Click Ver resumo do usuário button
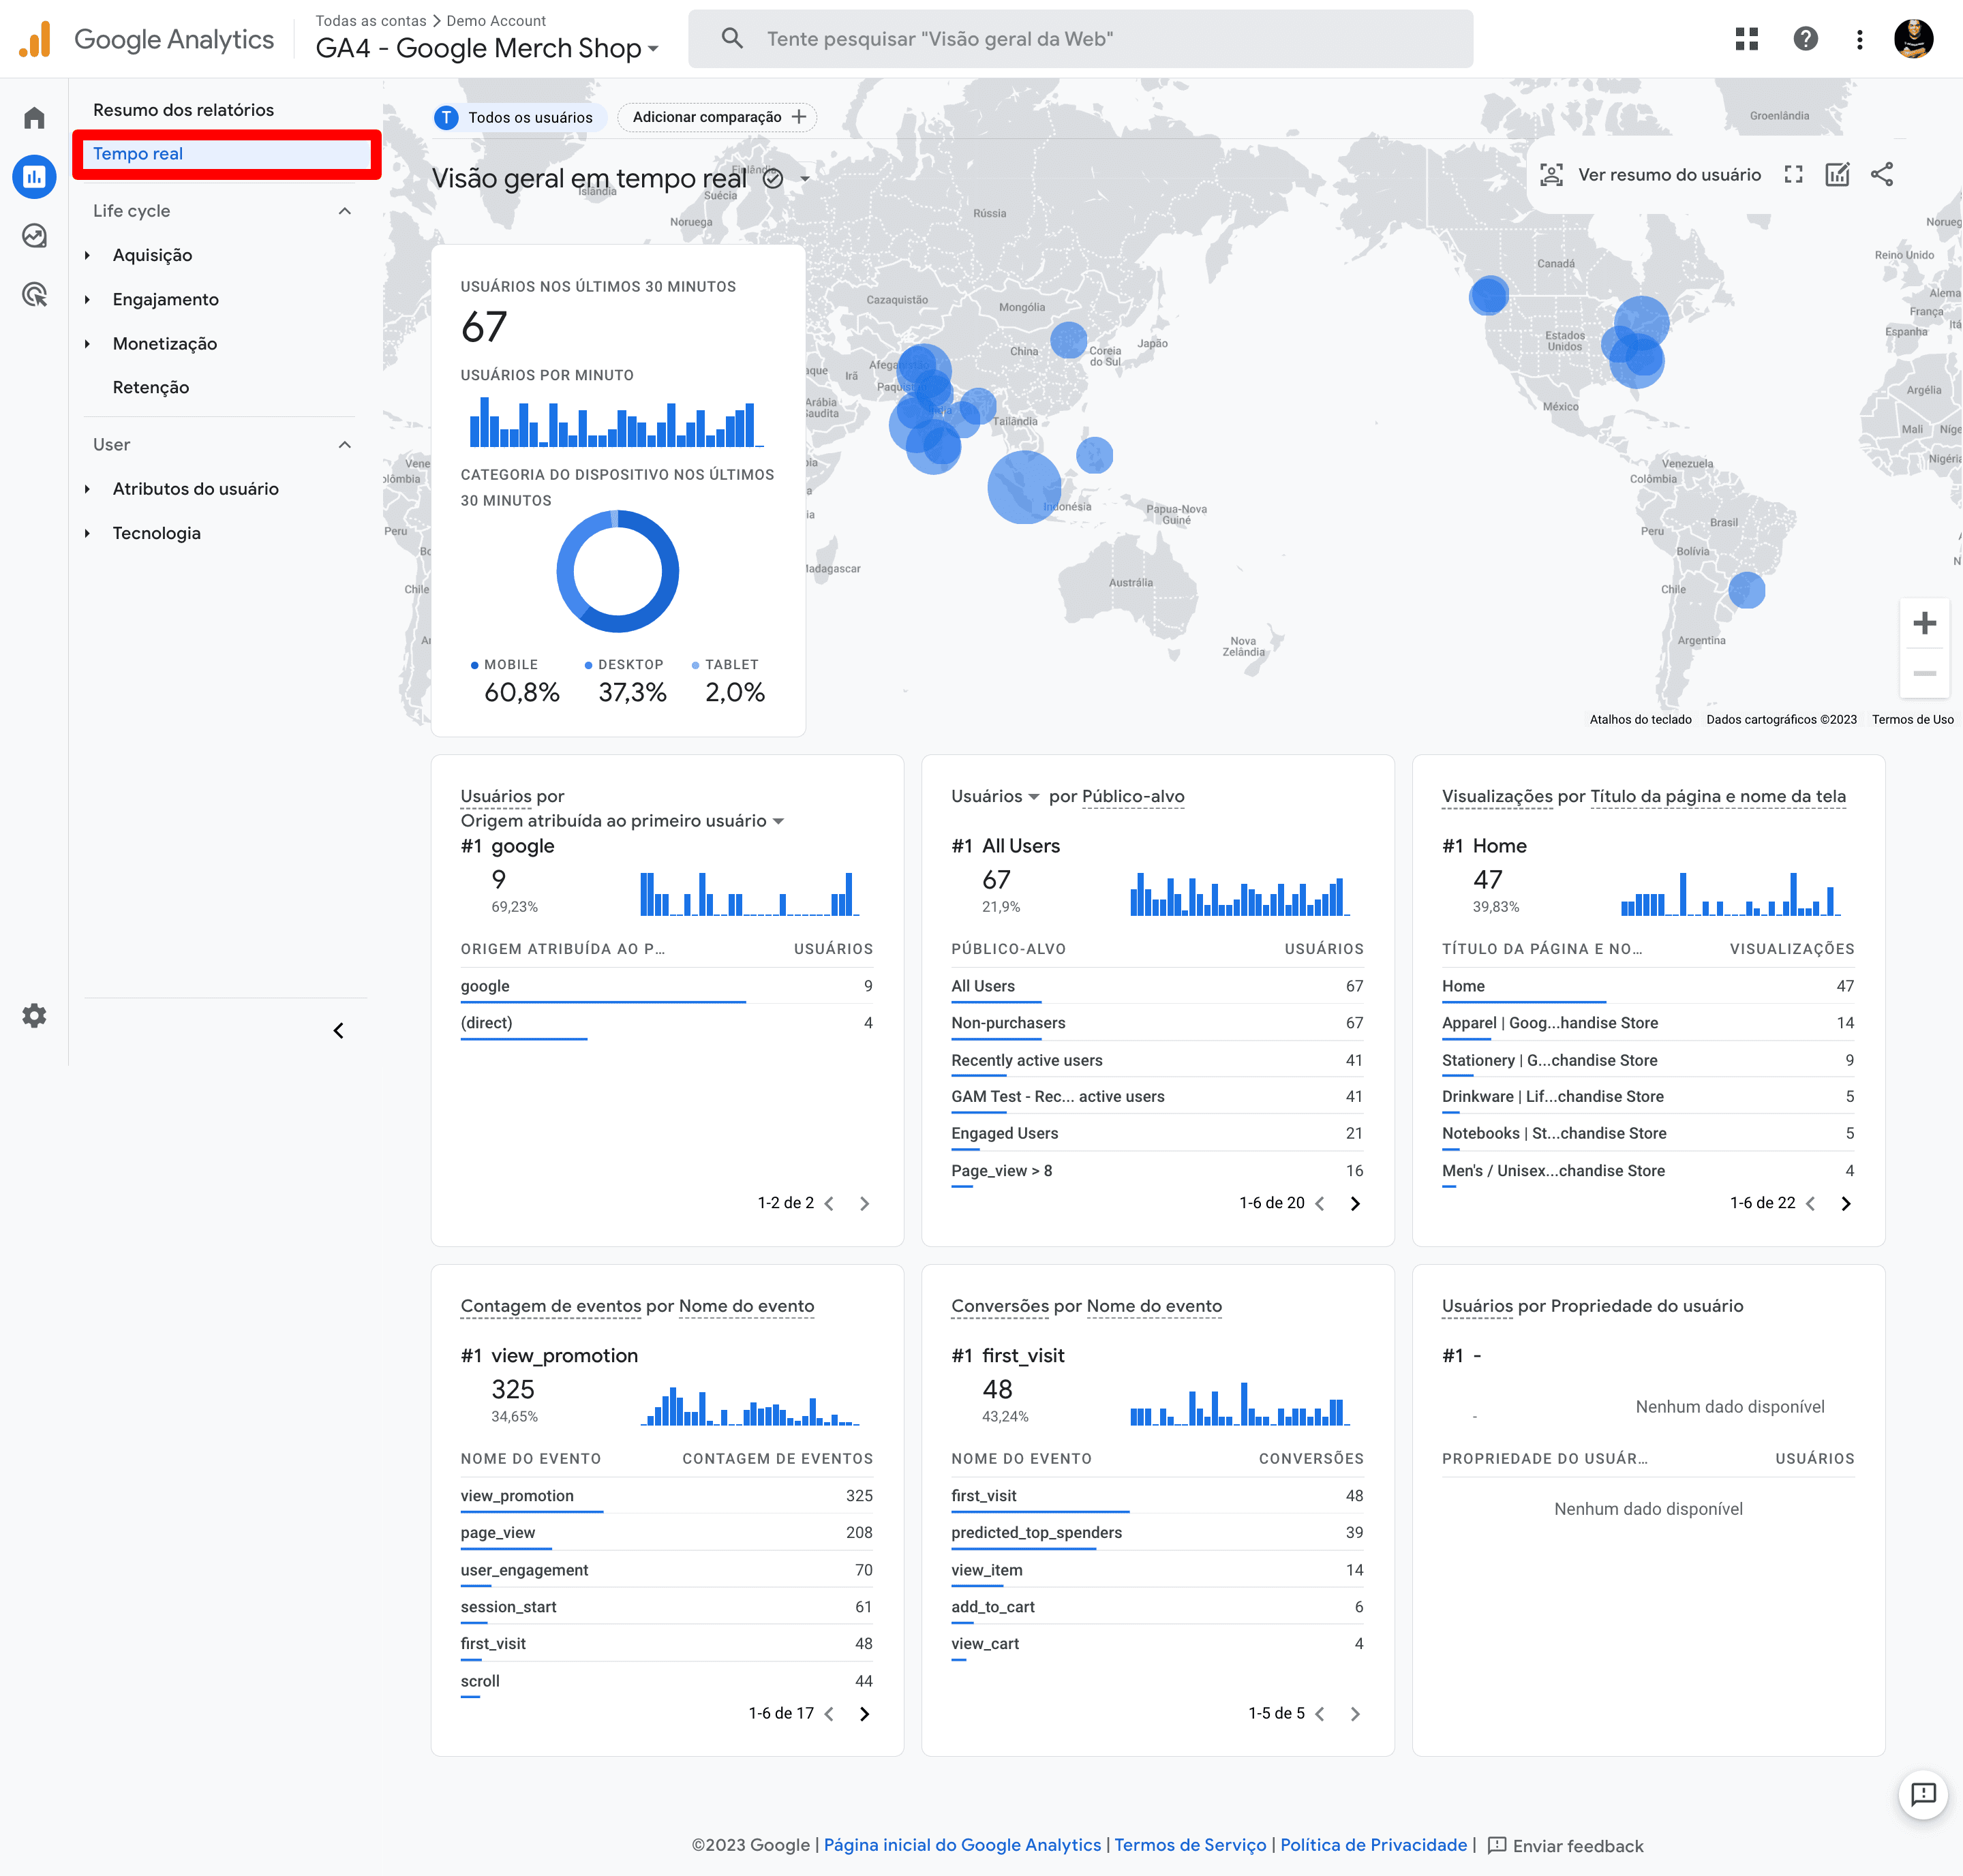The image size is (1963, 1876). [x=1651, y=175]
